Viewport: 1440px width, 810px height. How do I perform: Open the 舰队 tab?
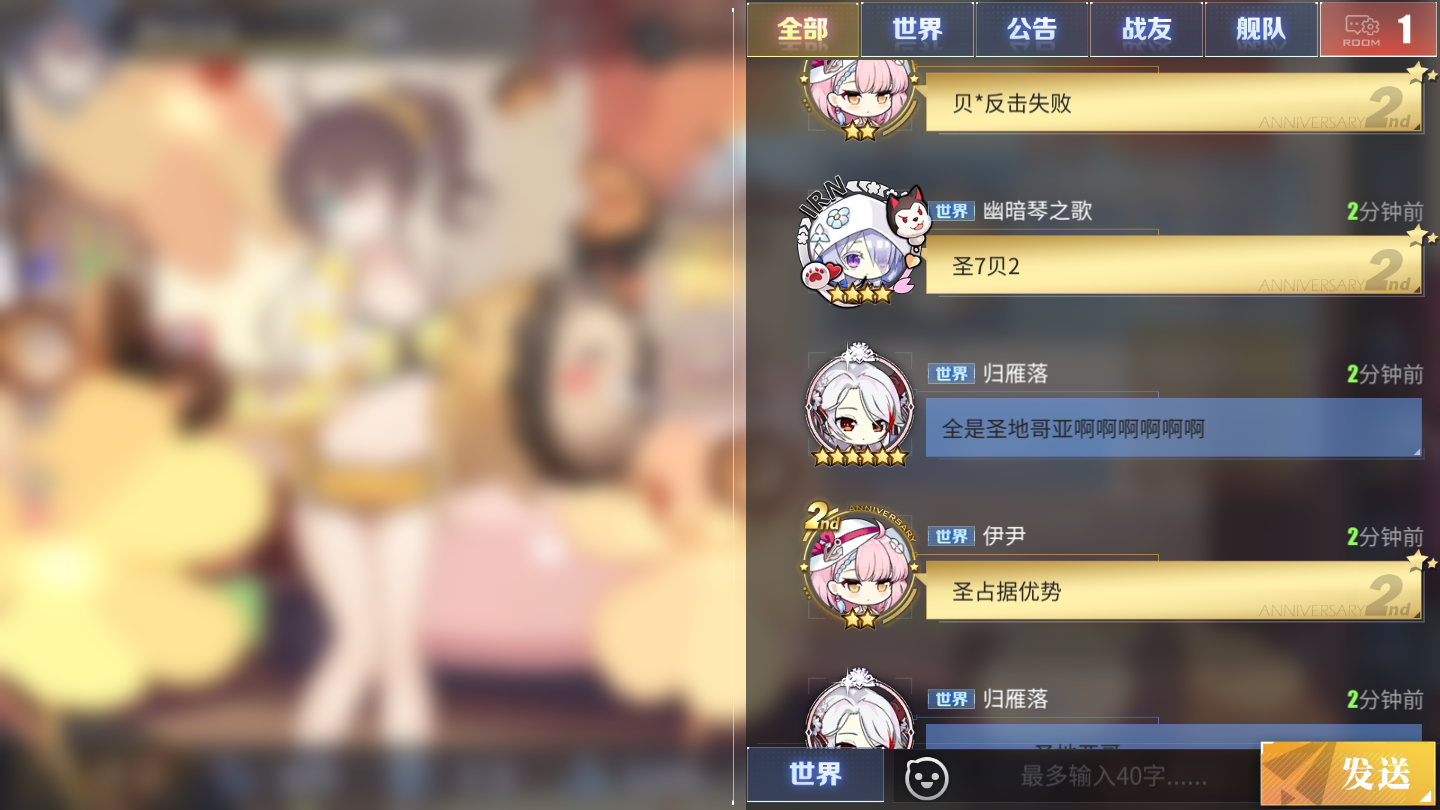click(x=1261, y=29)
